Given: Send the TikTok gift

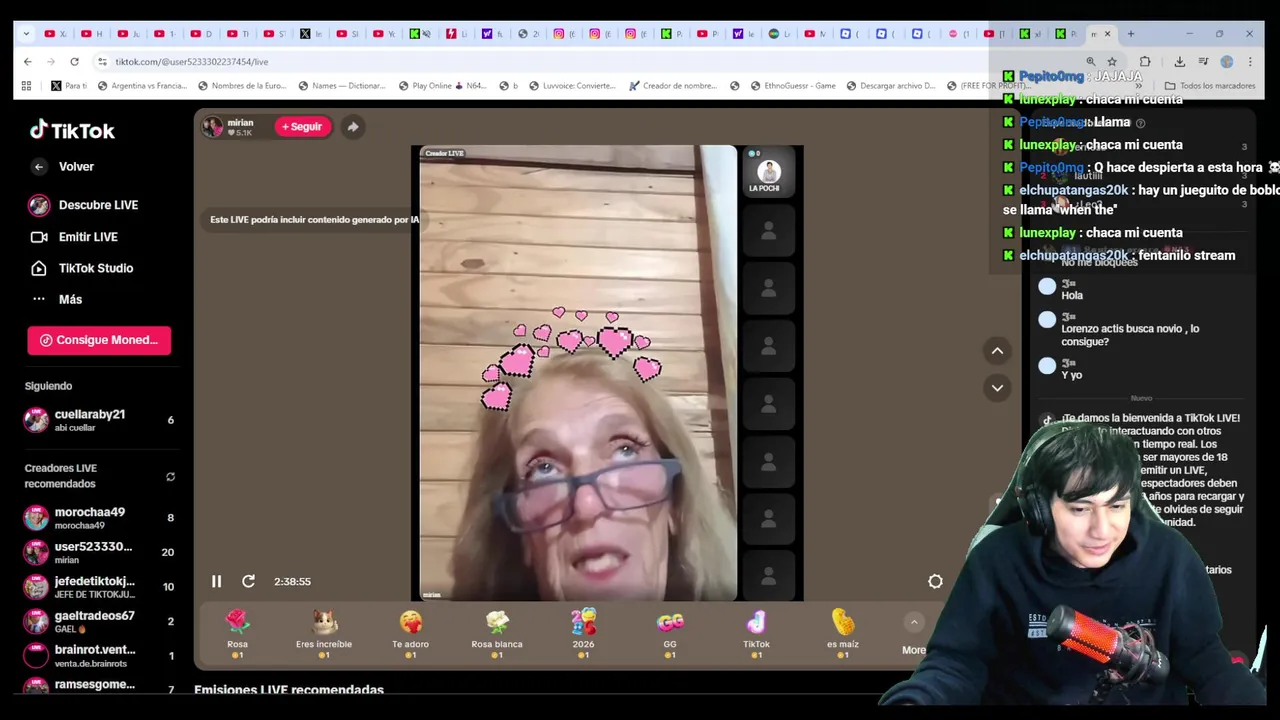Looking at the screenshot, I should 756,634.
